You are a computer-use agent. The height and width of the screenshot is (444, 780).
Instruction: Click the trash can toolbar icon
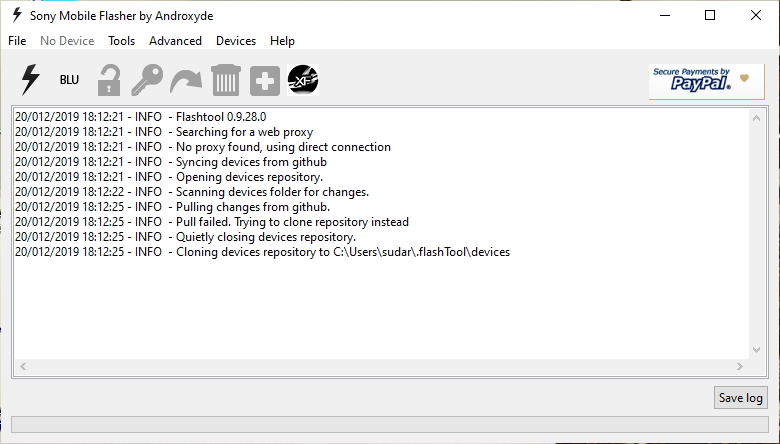coord(226,80)
